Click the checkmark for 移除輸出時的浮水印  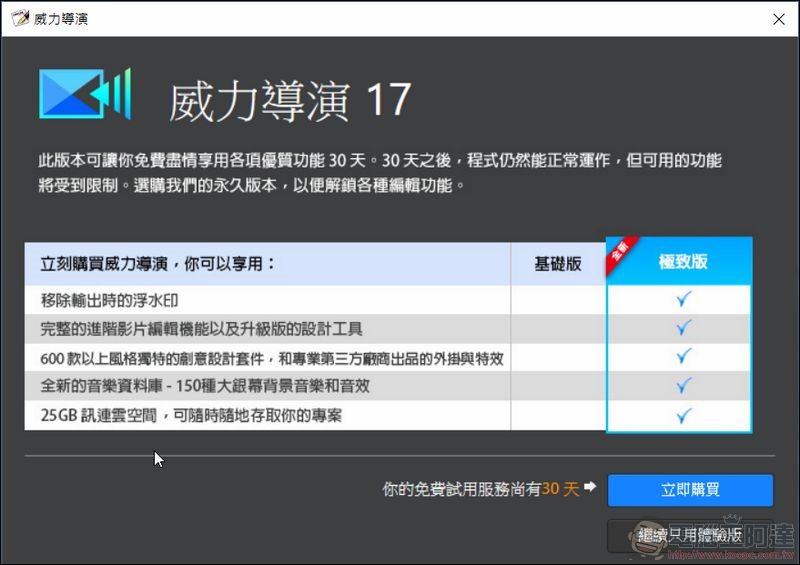[684, 300]
